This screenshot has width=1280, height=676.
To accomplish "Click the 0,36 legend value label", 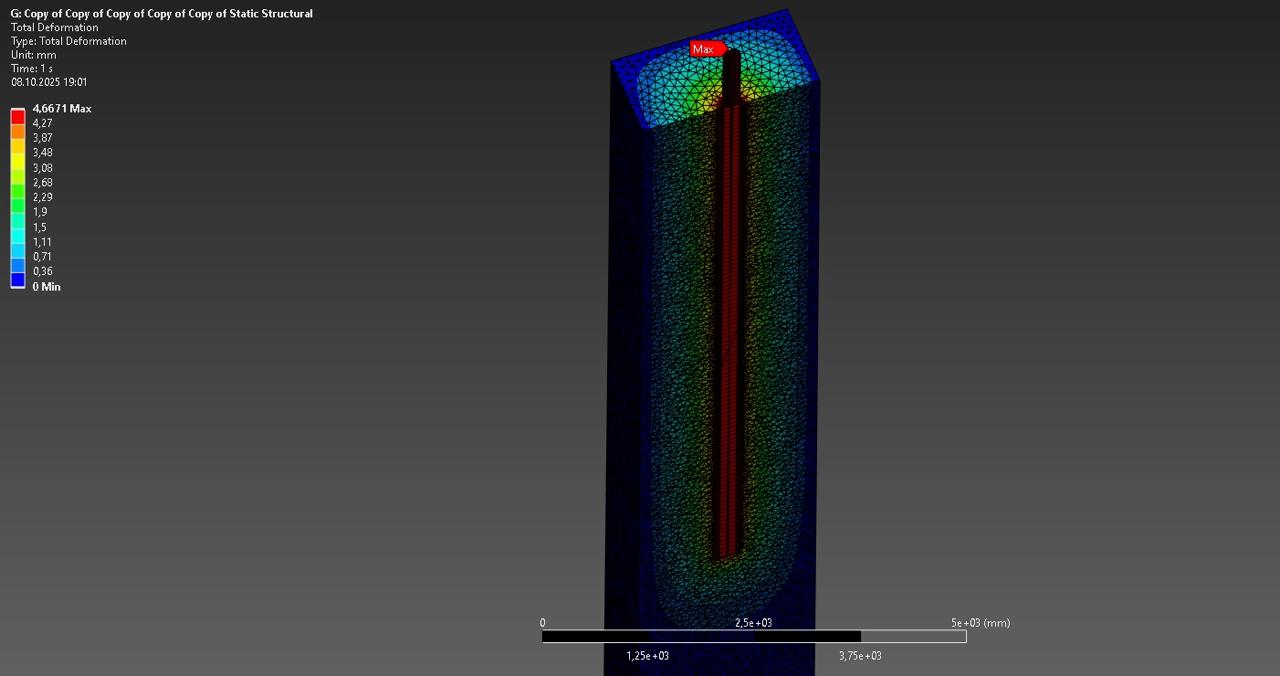I will point(42,271).
